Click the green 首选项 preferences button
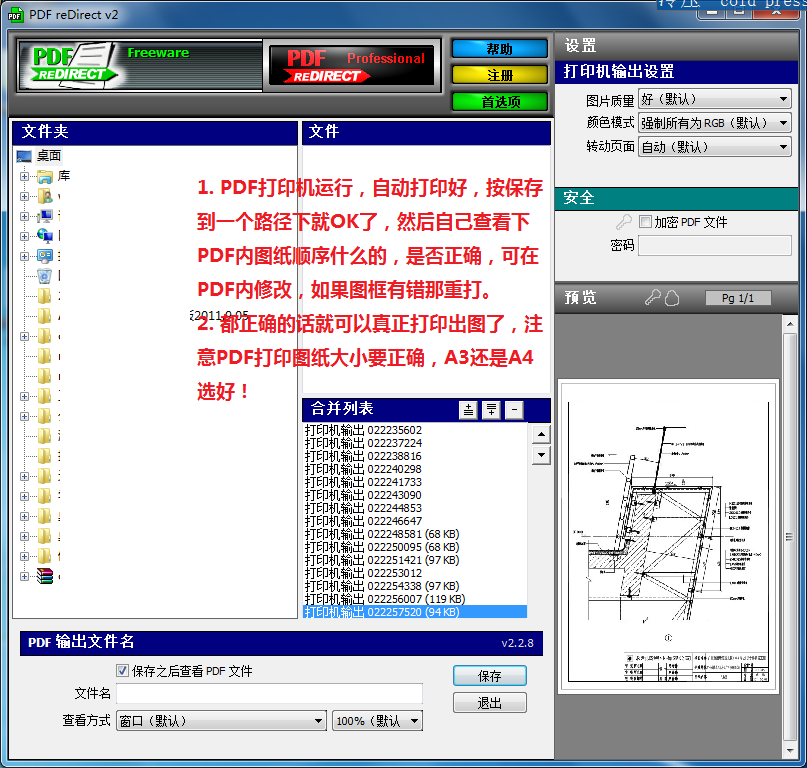The width and height of the screenshot is (807, 768). [499, 101]
